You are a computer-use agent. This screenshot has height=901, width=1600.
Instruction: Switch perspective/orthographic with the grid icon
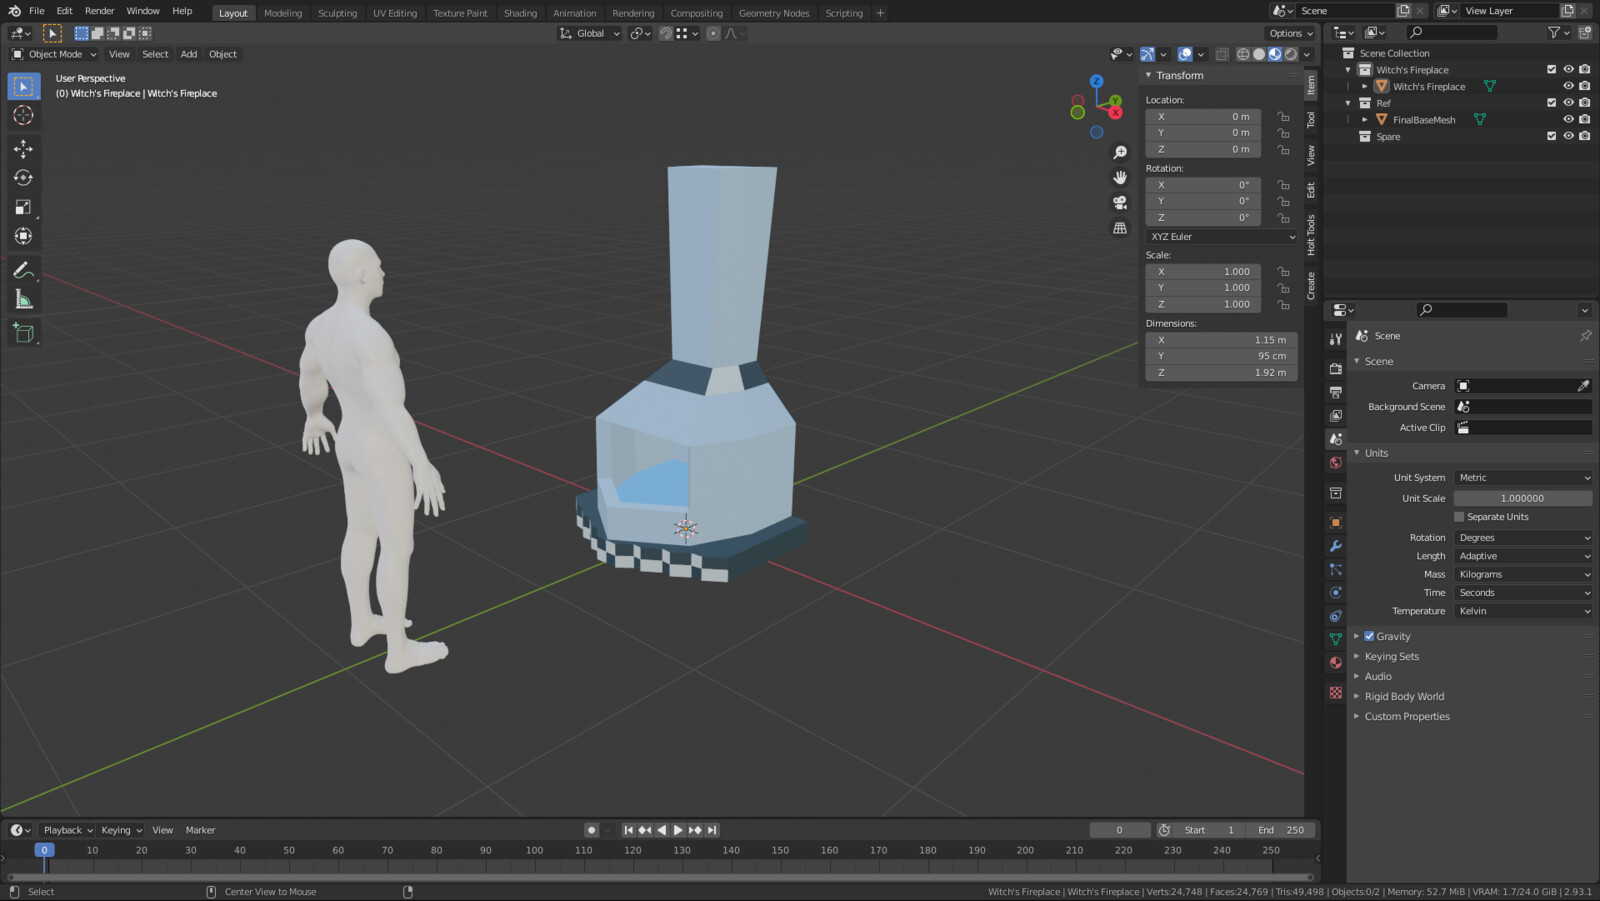pos(1120,228)
